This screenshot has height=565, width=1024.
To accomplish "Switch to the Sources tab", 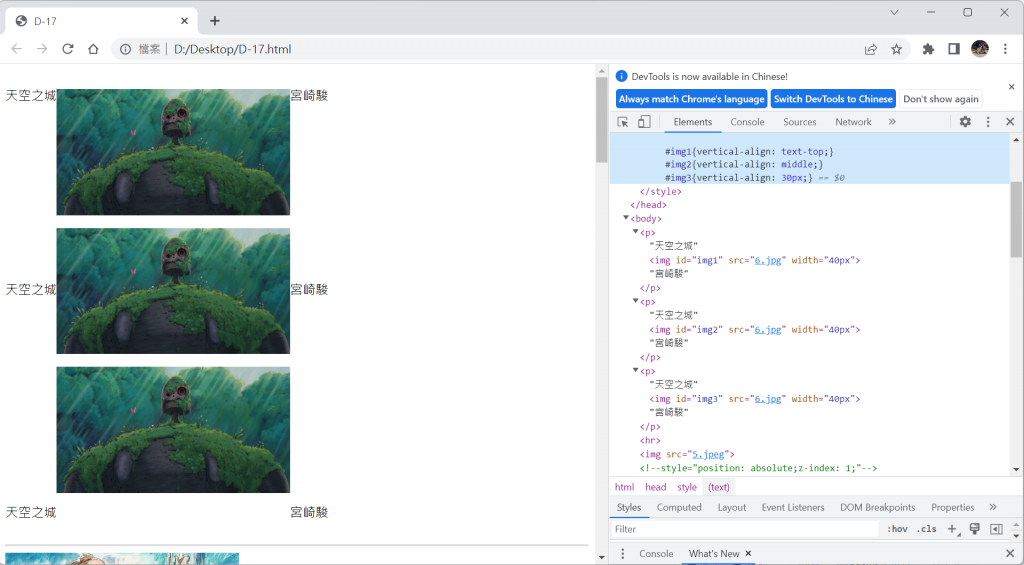I will pyautogui.click(x=799, y=121).
